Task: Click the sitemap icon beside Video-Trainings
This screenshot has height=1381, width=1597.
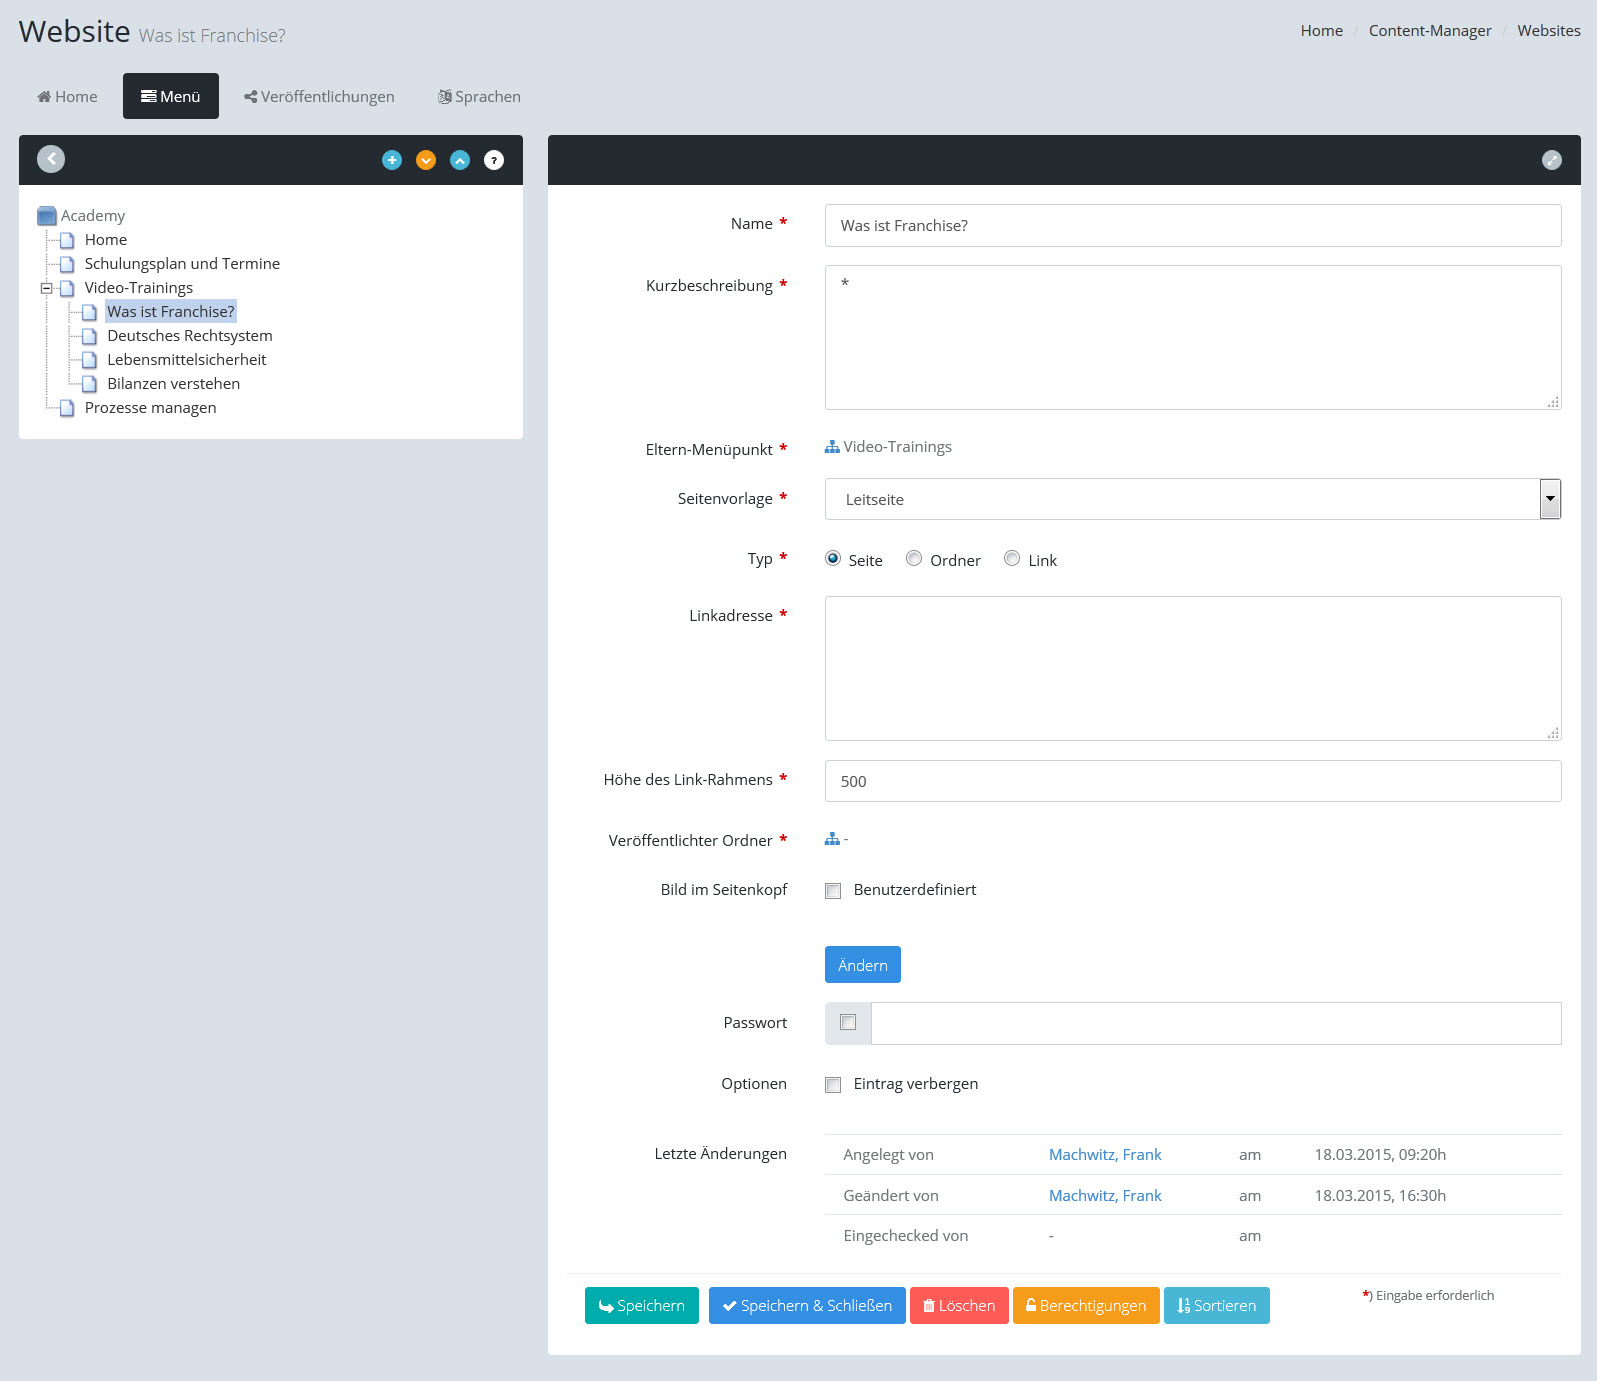Action: [x=832, y=447]
